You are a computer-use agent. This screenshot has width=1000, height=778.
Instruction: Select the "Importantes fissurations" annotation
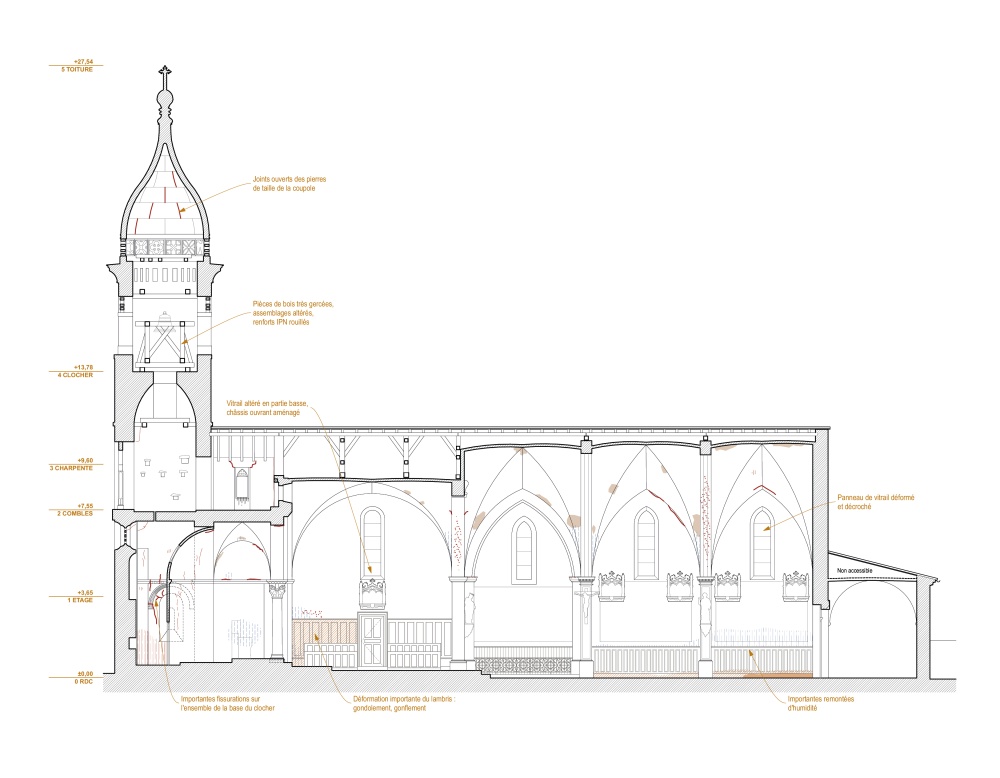(x=228, y=703)
